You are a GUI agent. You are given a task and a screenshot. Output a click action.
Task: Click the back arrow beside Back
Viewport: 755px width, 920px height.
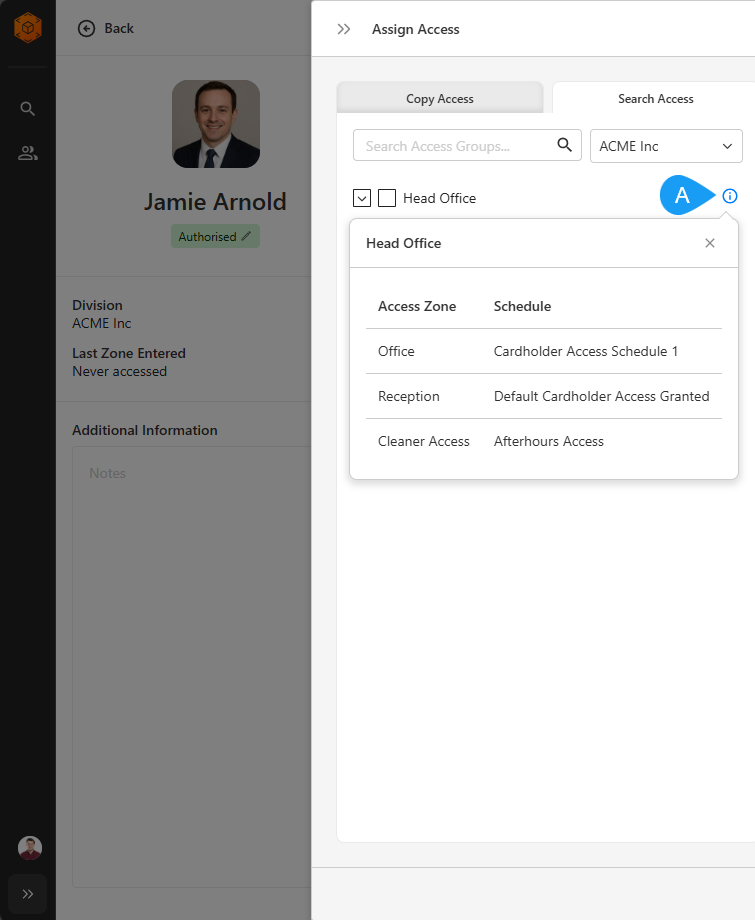86,28
